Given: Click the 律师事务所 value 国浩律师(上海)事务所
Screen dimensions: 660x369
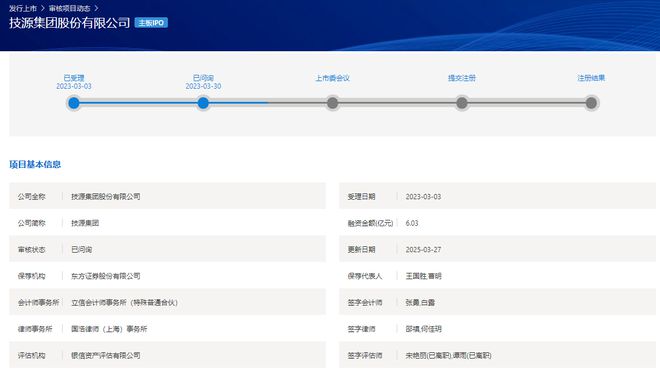Looking at the screenshot, I should [x=109, y=329].
